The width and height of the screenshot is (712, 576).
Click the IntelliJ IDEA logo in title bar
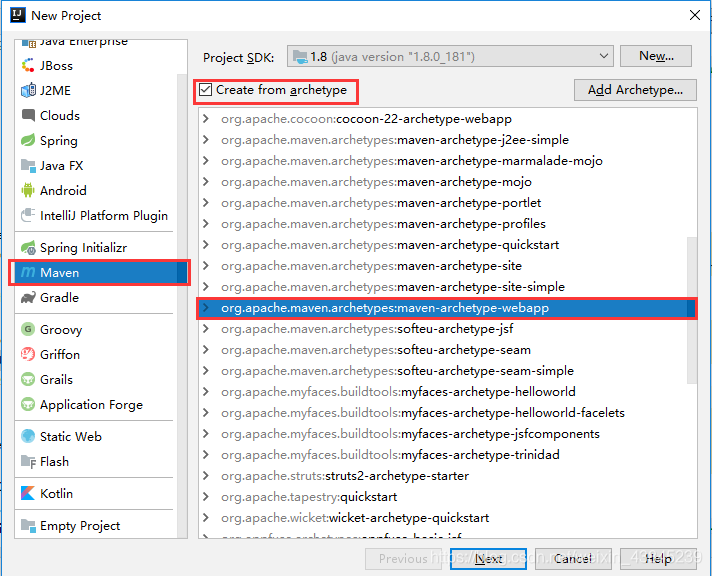click(x=18, y=15)
